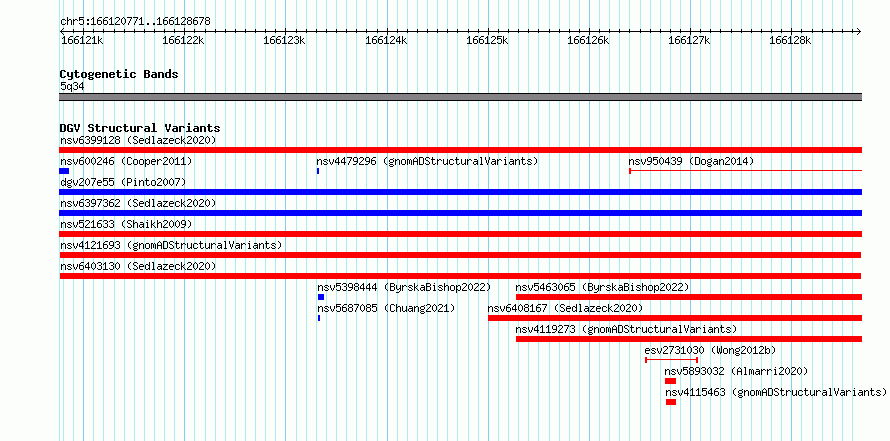Select the red nsv4119273 variant bar
The height and width of the screenshot is (441, 890).
click(x=689, y=339)
